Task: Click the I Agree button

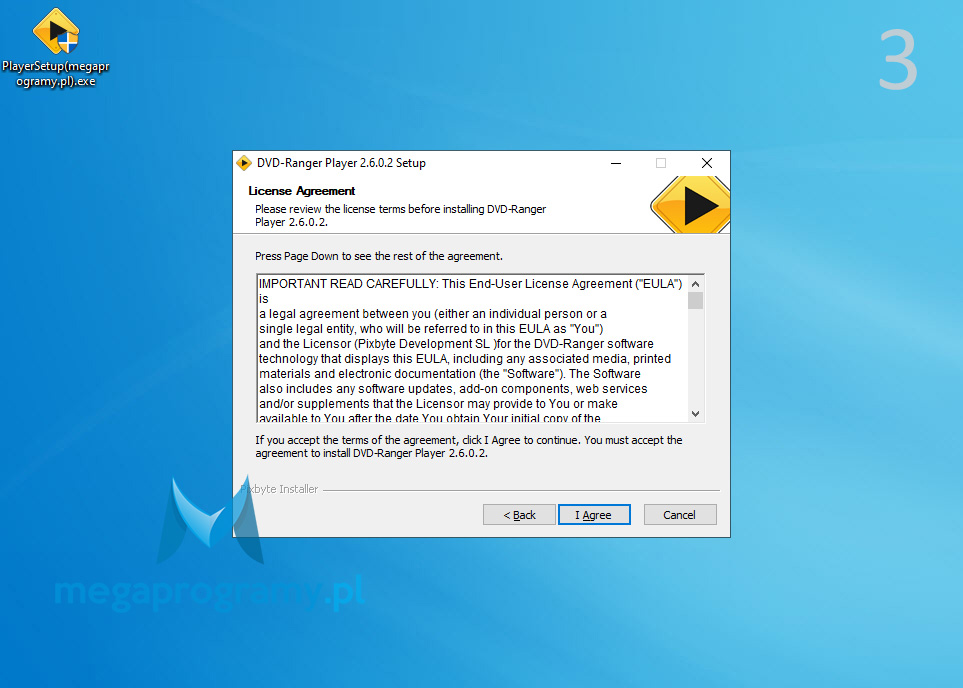Action: (594, 515)
